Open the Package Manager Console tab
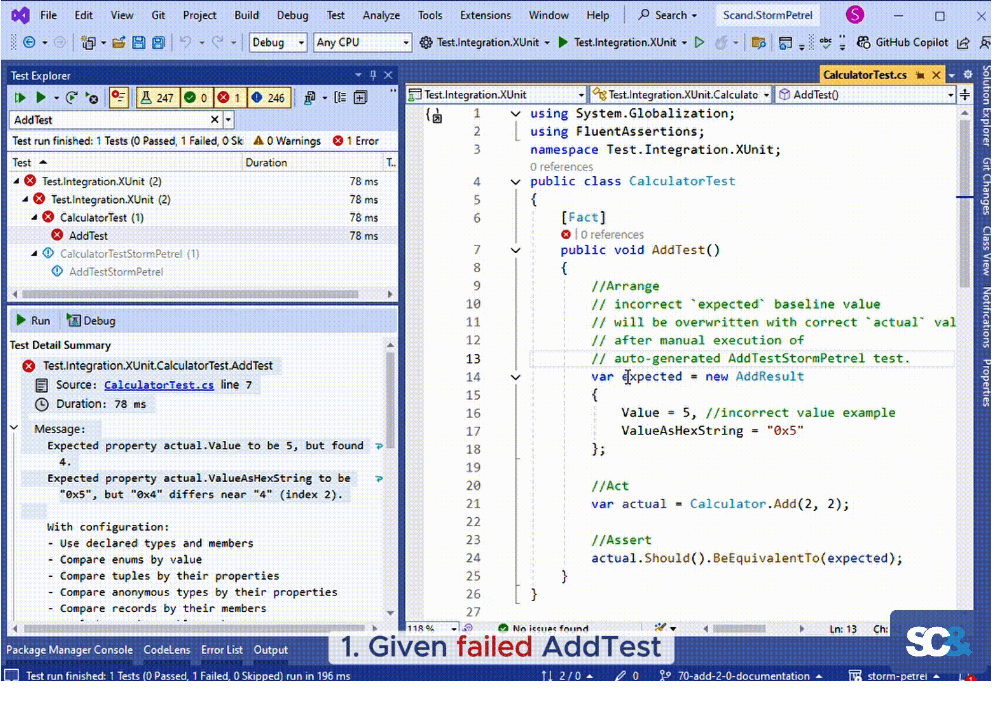The height and width of the screenshot is (705, 995). pos(70,650)
